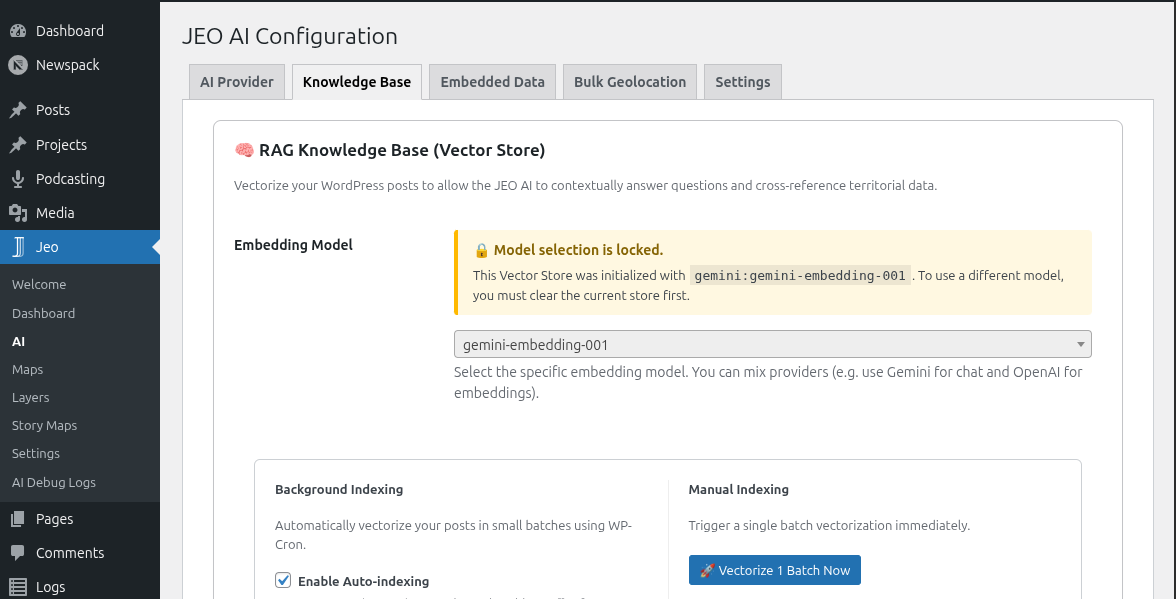Click the Pages icon in sidebar

click(x=18, y=519)
